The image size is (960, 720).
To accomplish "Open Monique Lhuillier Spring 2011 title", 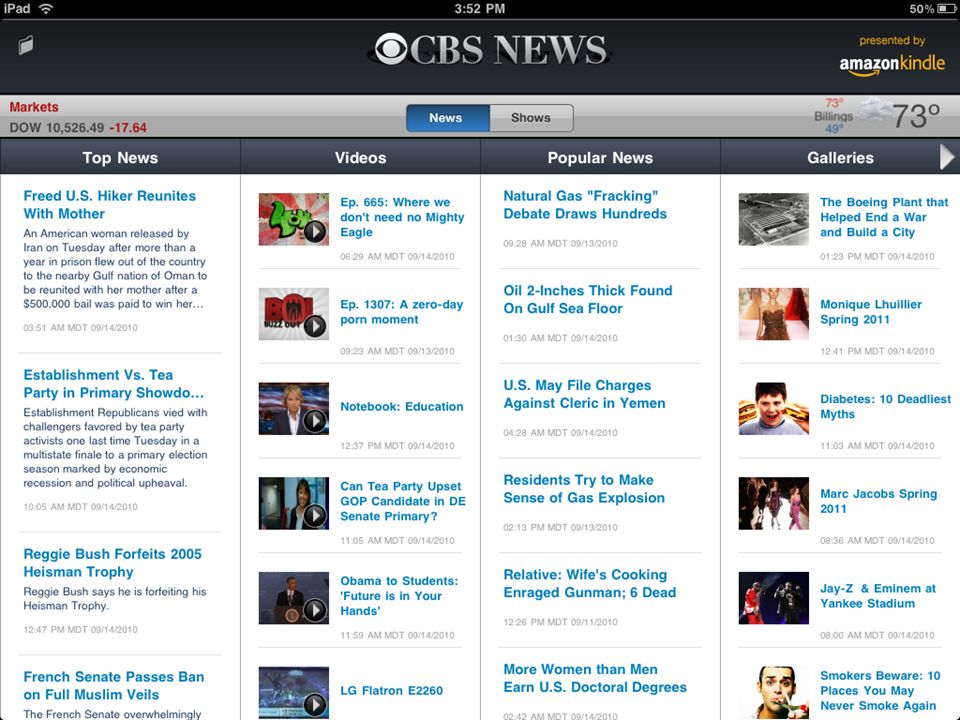I will tap(871, 312).
